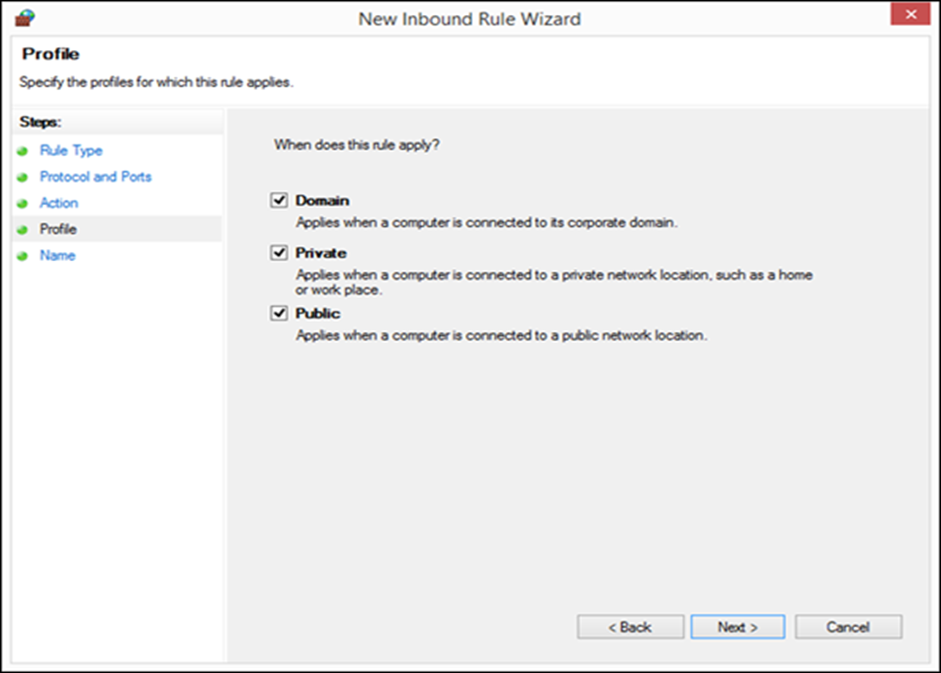Click green bullet beside Action

[23, 204]
